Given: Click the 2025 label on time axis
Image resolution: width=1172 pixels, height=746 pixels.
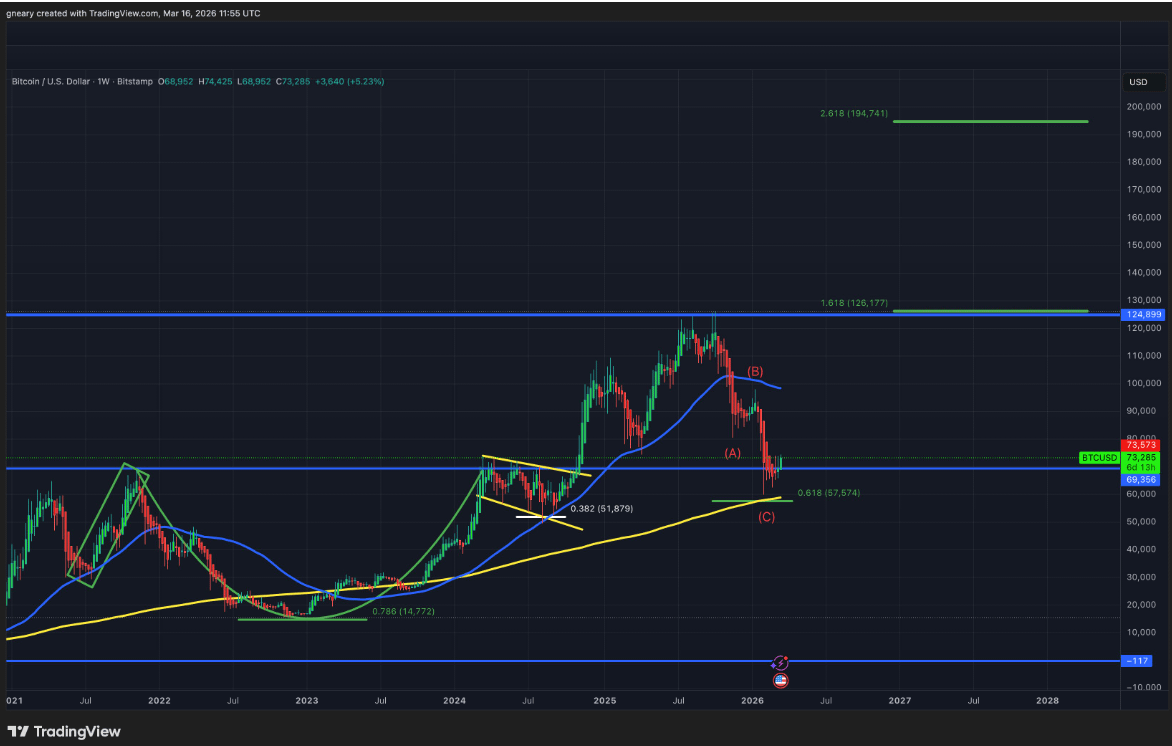Looking at the screenshot, I should [x=604, y=701].
